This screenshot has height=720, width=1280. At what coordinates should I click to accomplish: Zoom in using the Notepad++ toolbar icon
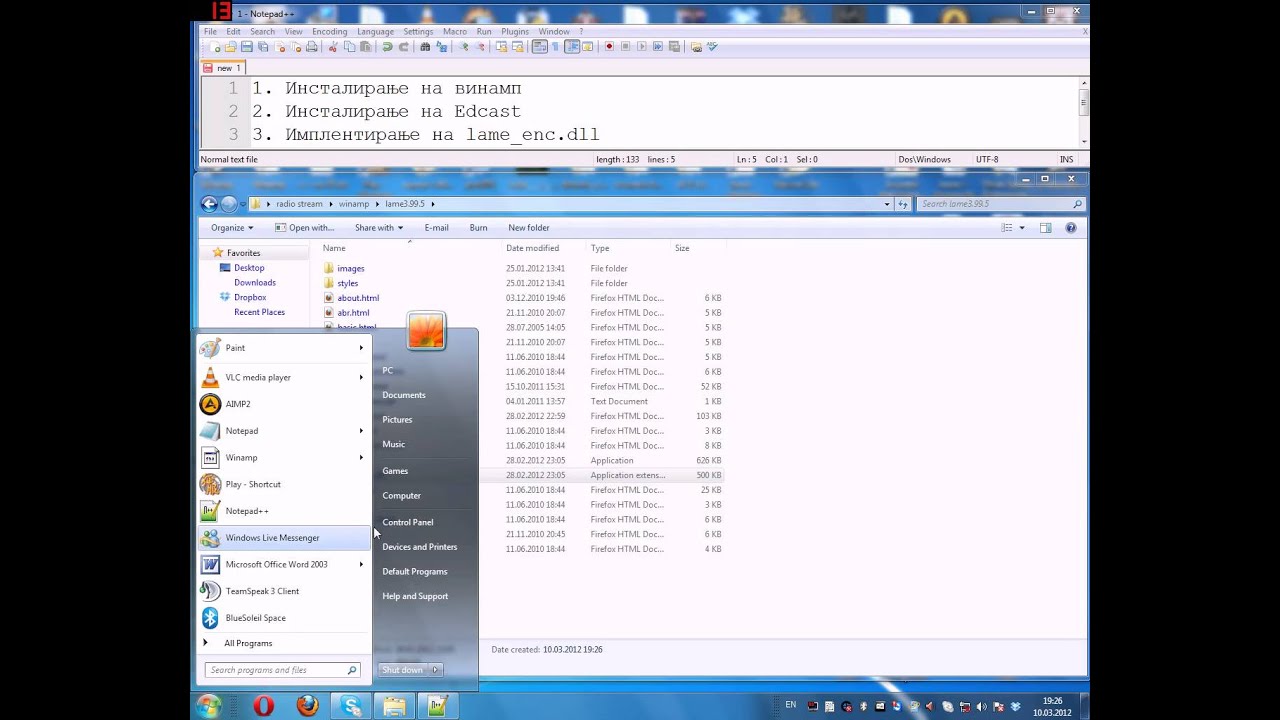click(x=463, y=47)
